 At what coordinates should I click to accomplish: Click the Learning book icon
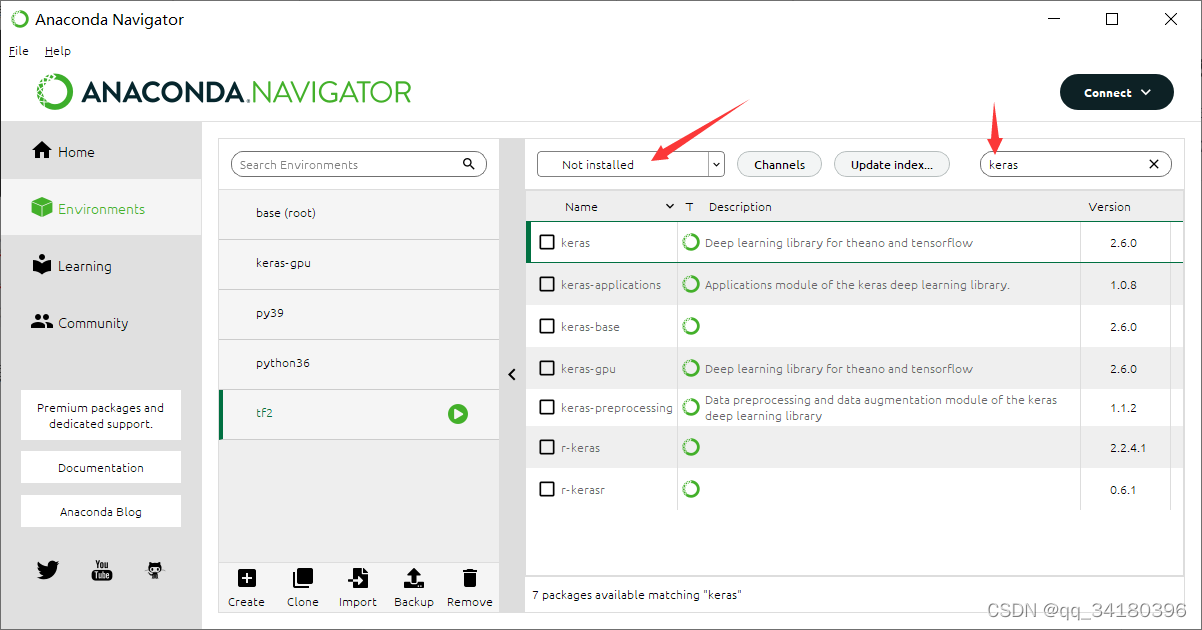pyautogui.click(x=42, y=265)
